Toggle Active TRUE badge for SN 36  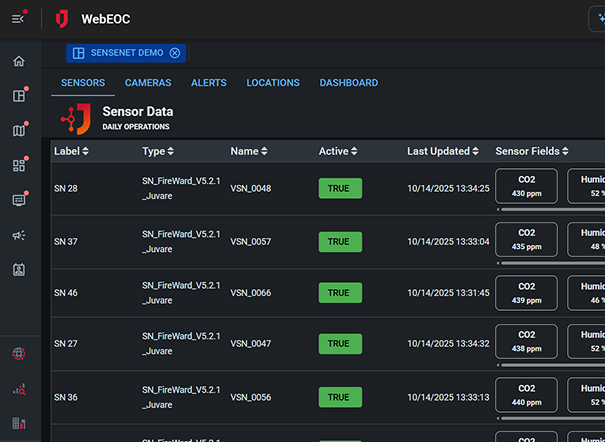pos(340,397)
